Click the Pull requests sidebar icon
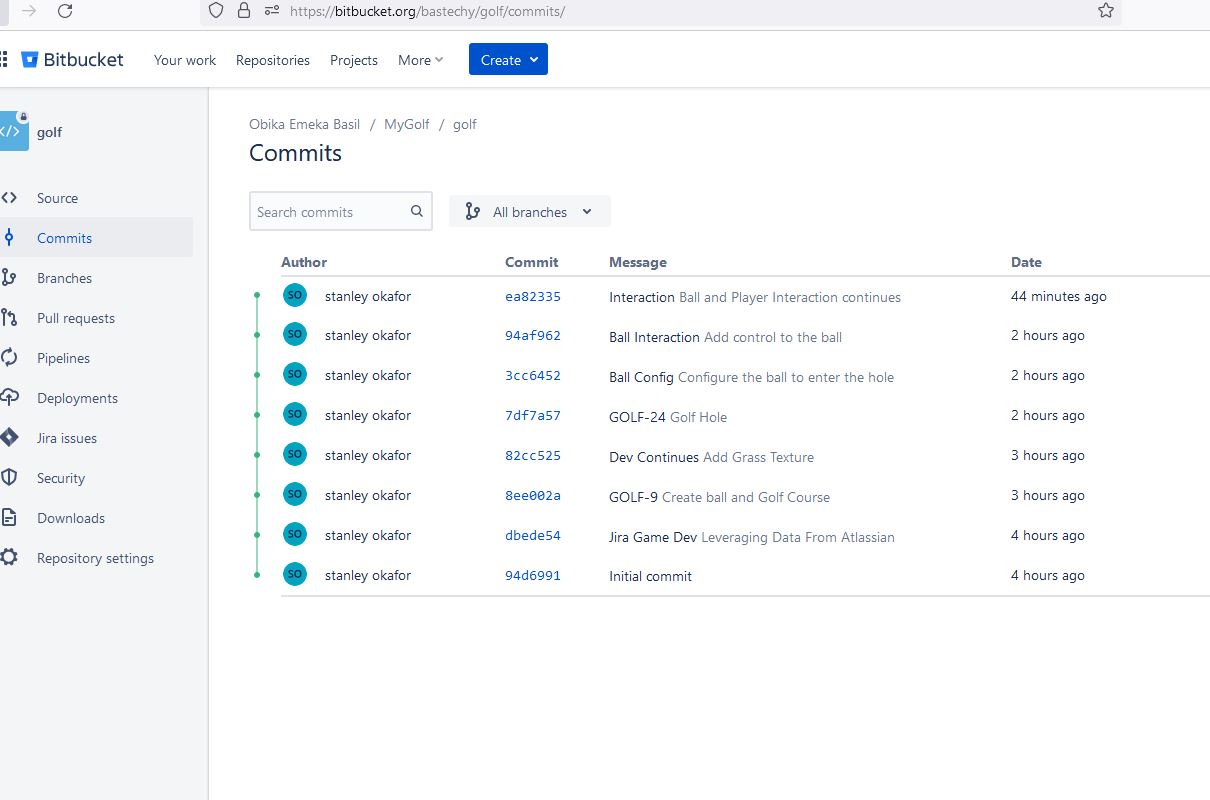1210x800 pixels. pyautogui.click(x=9, y=318)
